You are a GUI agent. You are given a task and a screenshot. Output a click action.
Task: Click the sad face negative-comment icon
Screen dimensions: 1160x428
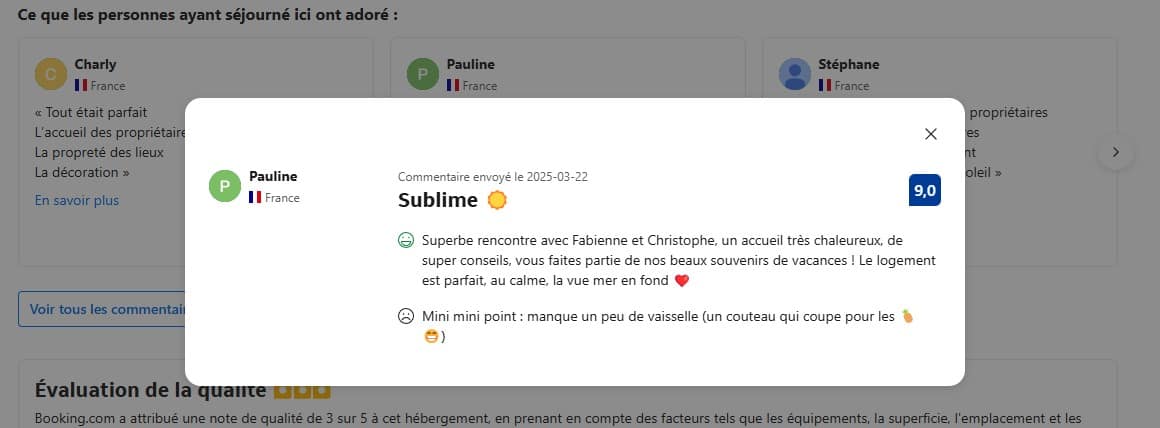pos(405,316)
